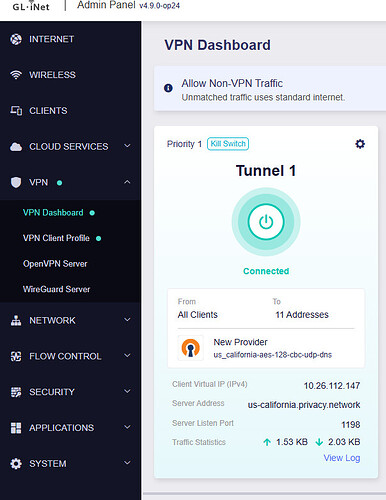
Task: Click the Wireless wifi icon
Action: (x=16, y=75)
